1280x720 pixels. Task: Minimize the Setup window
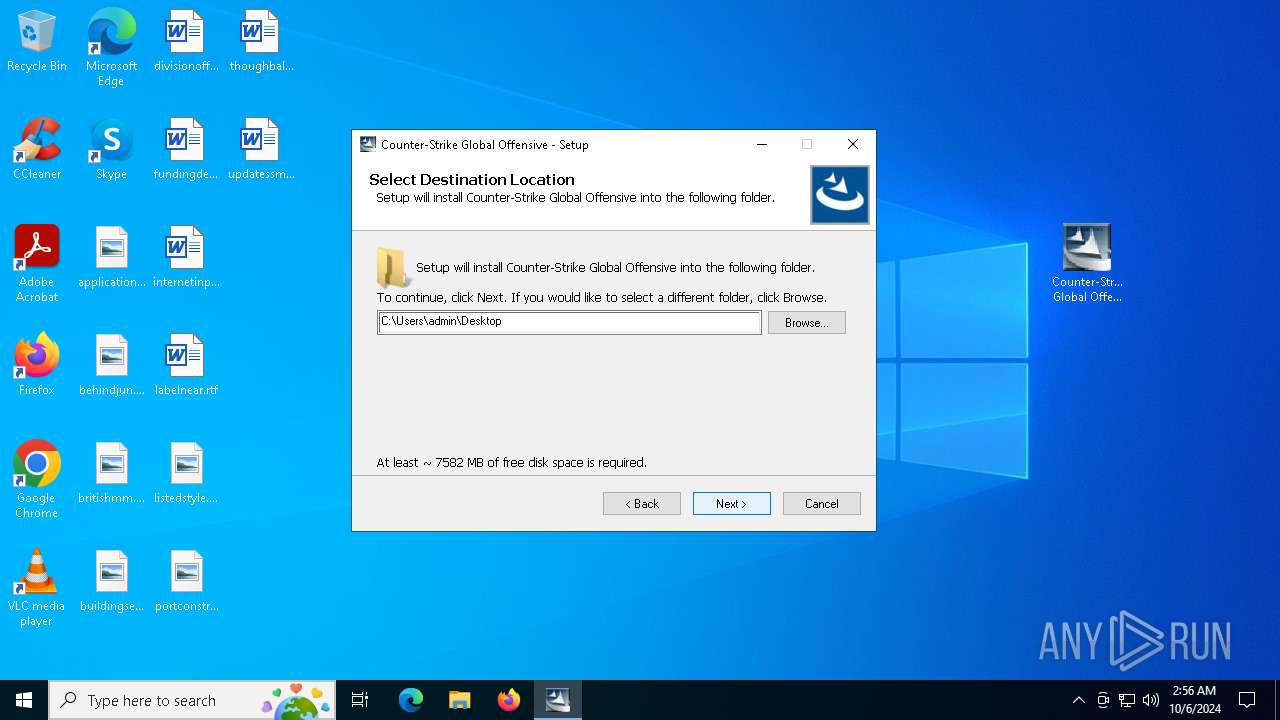(x=762, y=144)
